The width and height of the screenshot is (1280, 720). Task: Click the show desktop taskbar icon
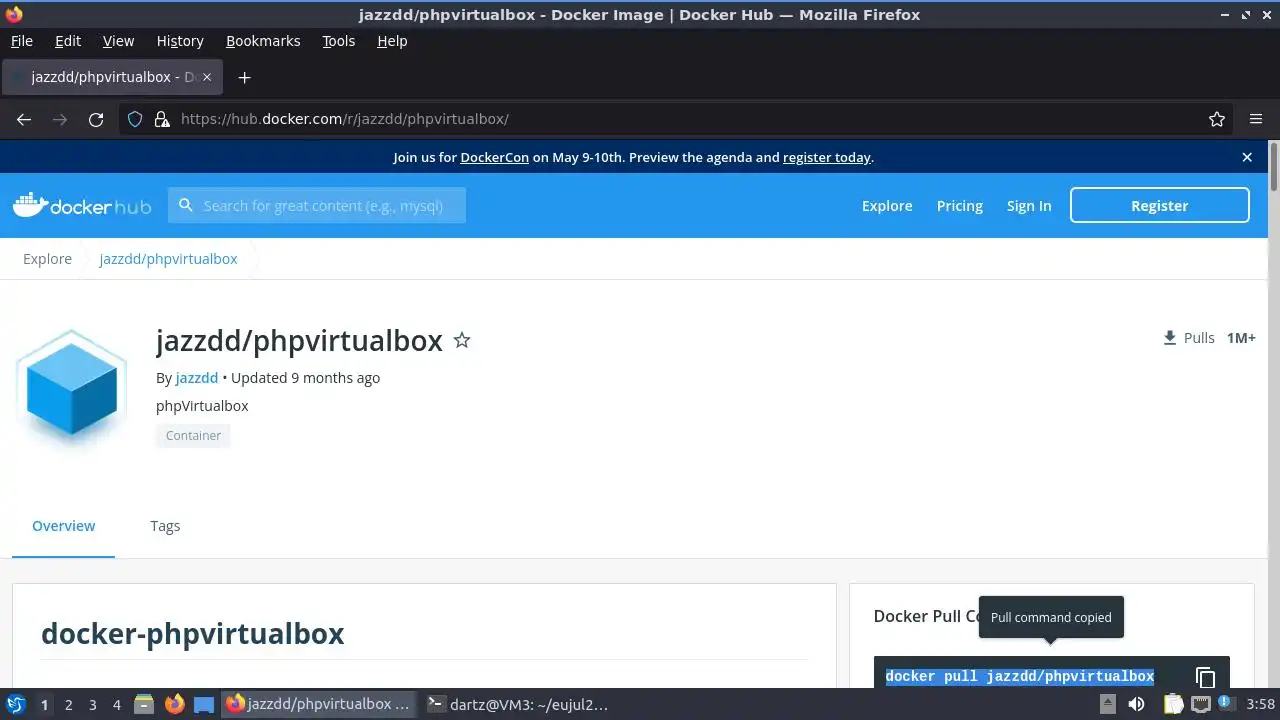tap(204, 704)
